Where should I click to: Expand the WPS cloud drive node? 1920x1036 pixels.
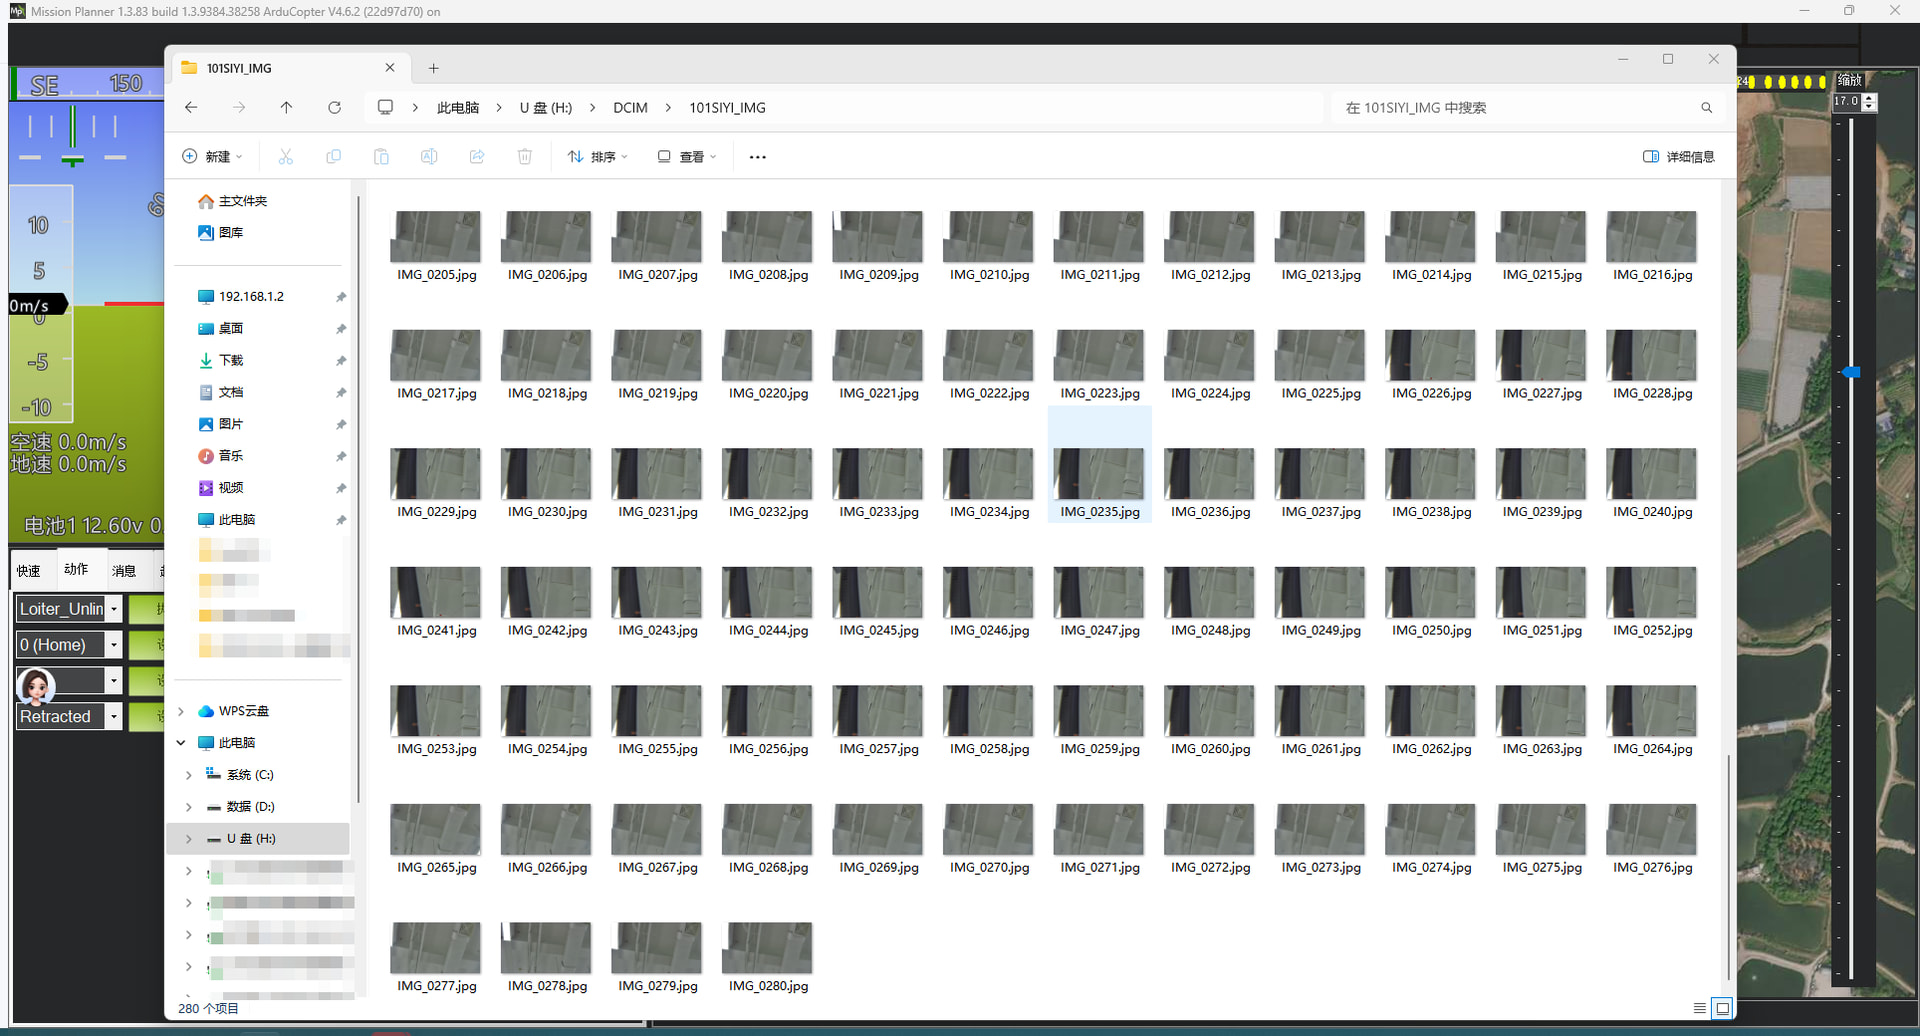point(181,711)
